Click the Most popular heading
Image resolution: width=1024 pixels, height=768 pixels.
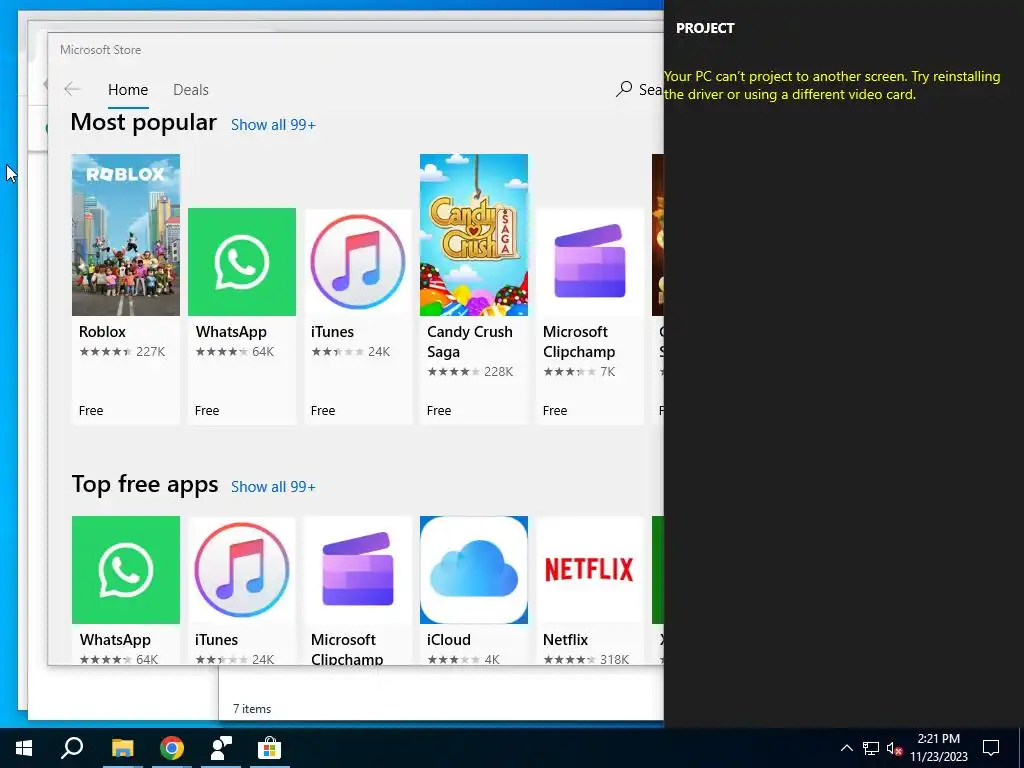(x=144, y=123)
